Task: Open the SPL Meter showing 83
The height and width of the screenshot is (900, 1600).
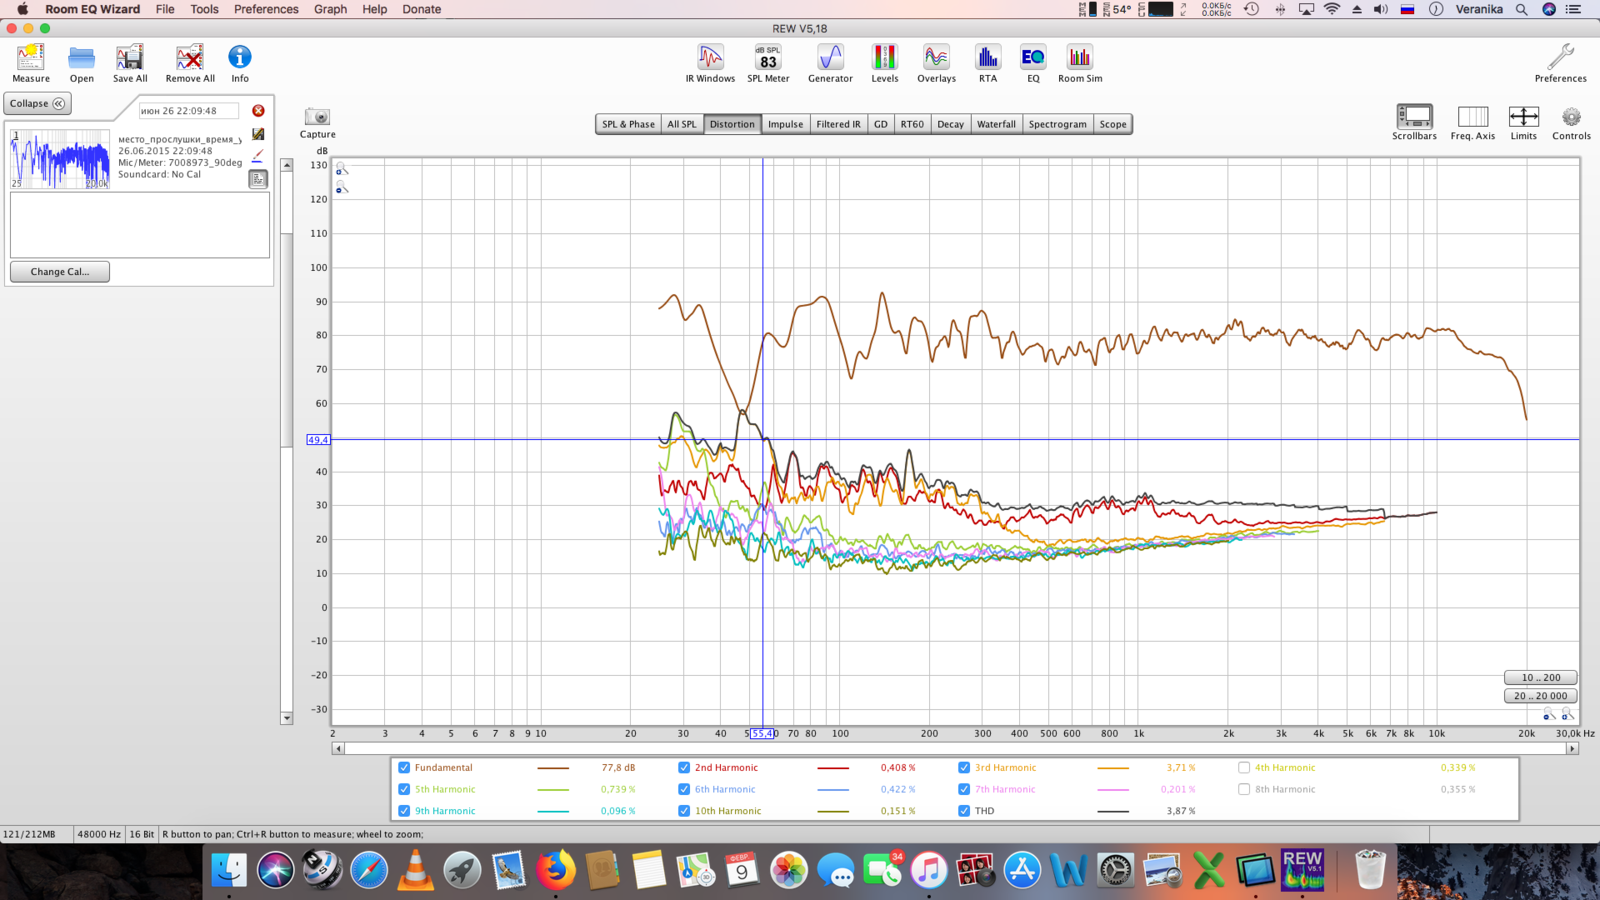Action: 768,63
